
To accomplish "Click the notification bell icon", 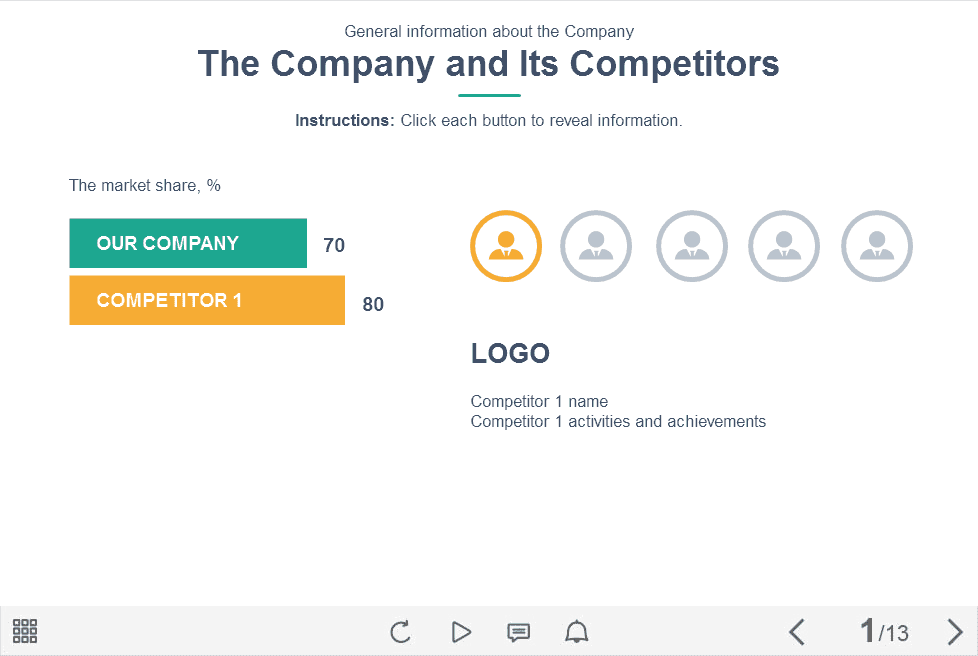I will click(x=577, y=632).
